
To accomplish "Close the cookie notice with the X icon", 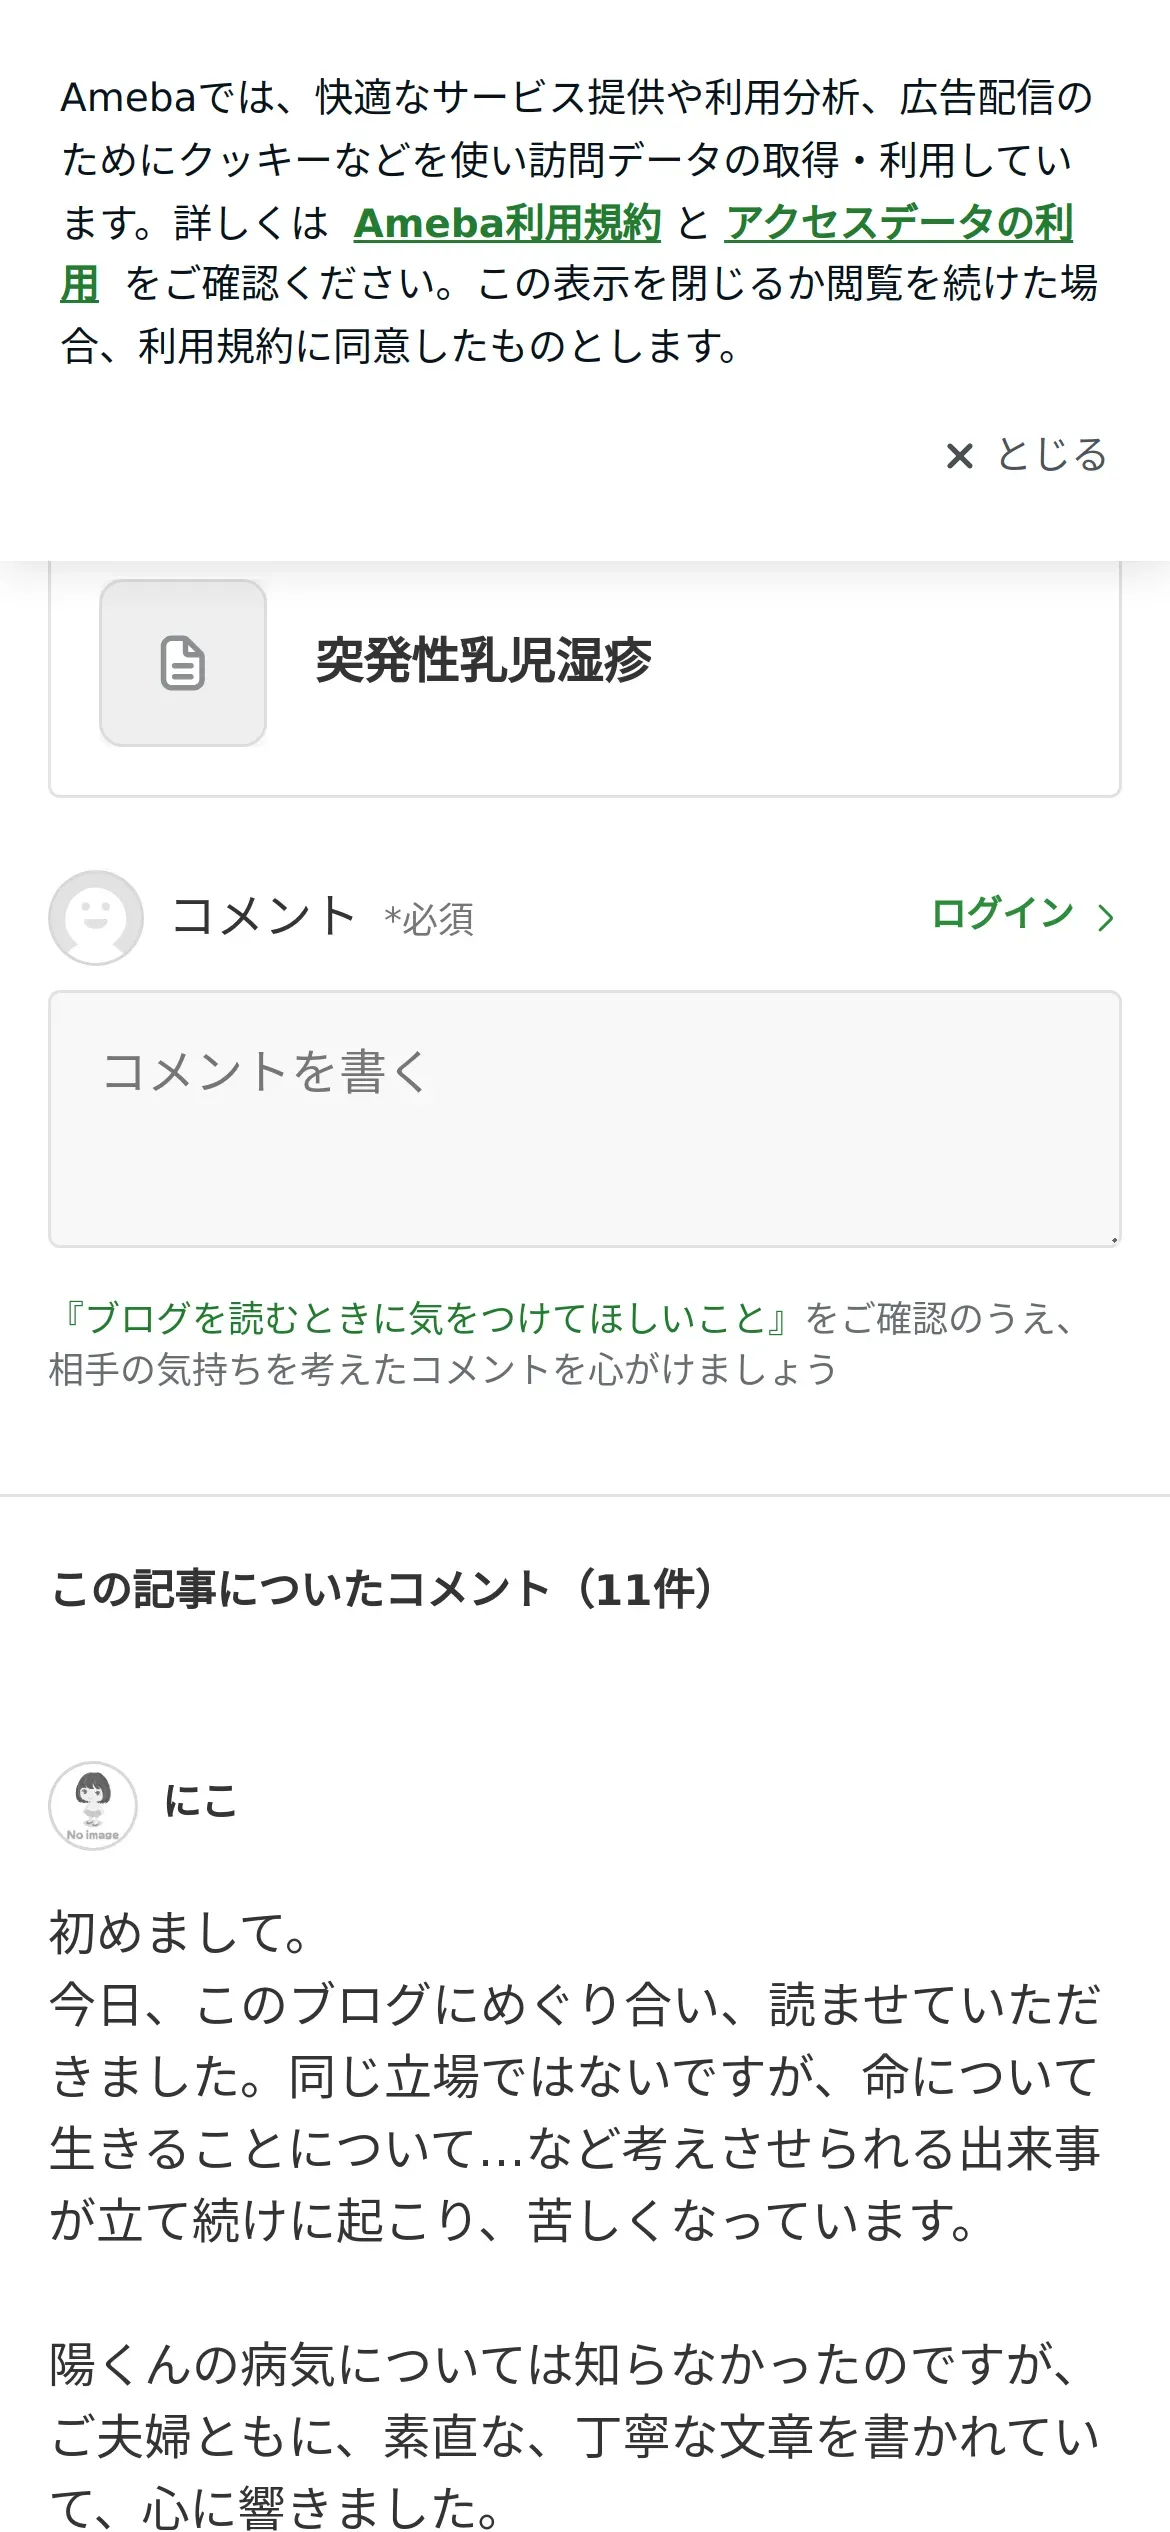I will [x=960, y=456].
